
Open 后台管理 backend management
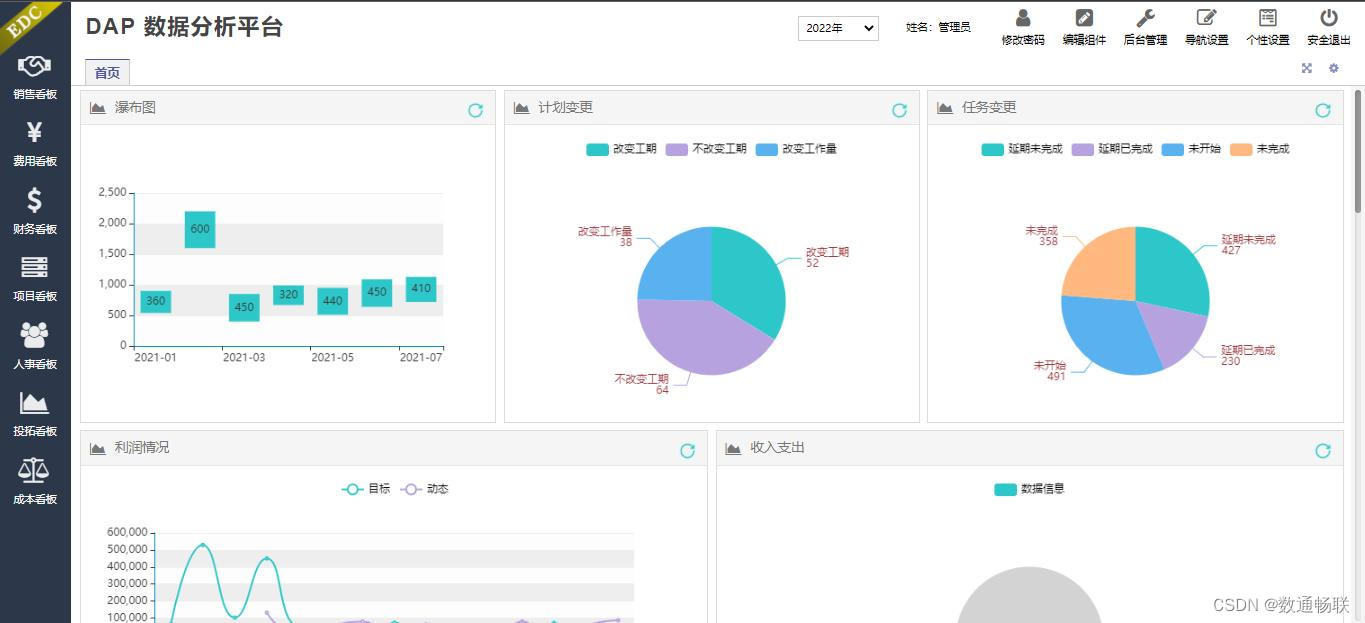[x=1145, y=27]
